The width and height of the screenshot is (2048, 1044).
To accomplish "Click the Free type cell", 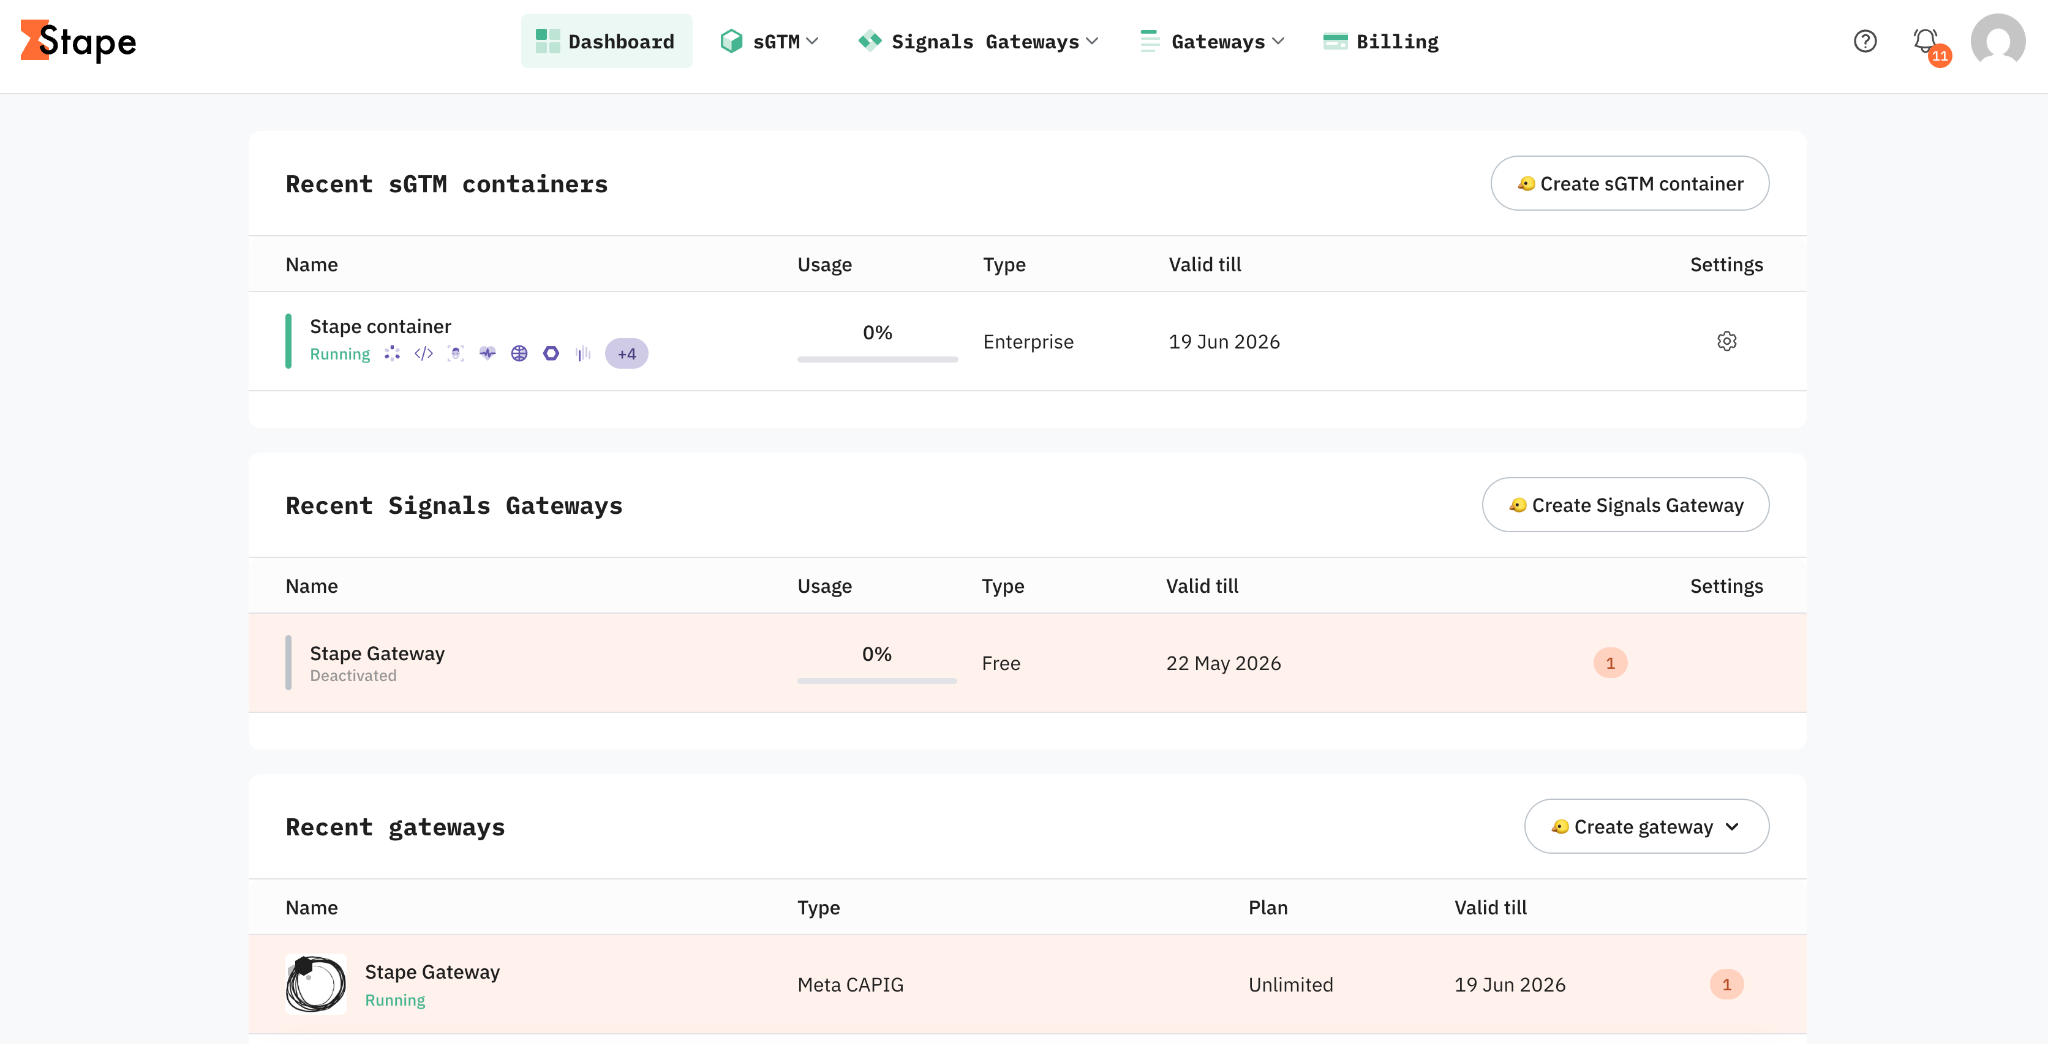I will 1001,663.
